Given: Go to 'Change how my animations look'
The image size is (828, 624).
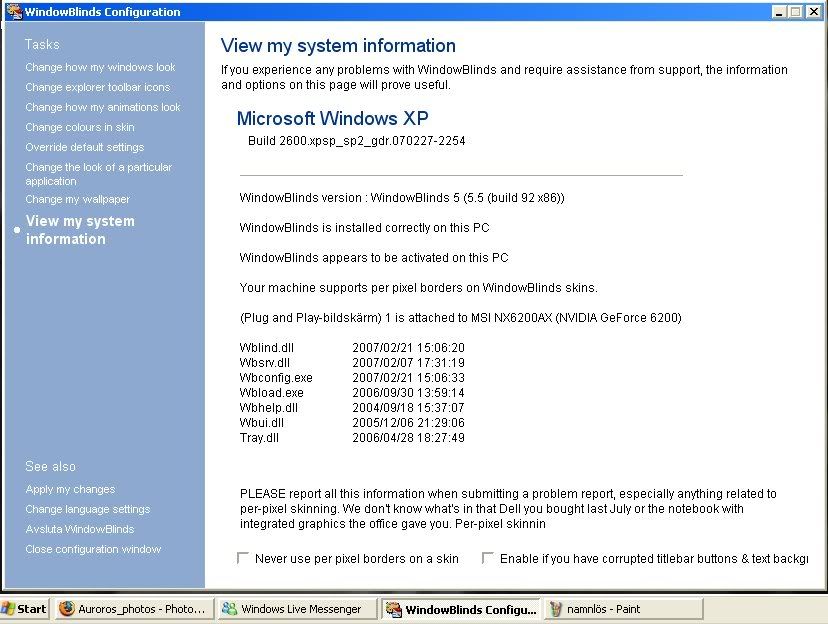Looking at the screenshot, I should pos(103,107).
